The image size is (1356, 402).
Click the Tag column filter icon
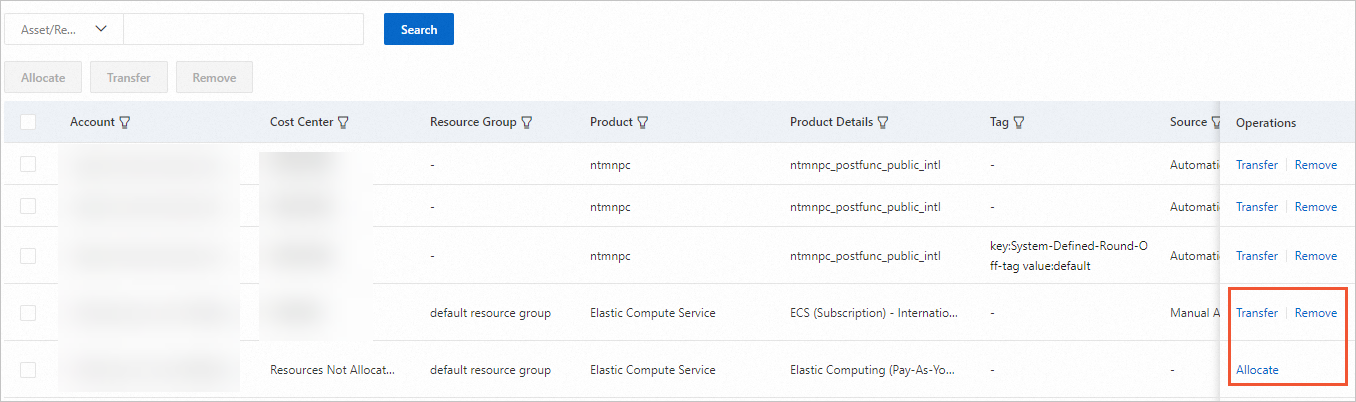[1020, 123]
